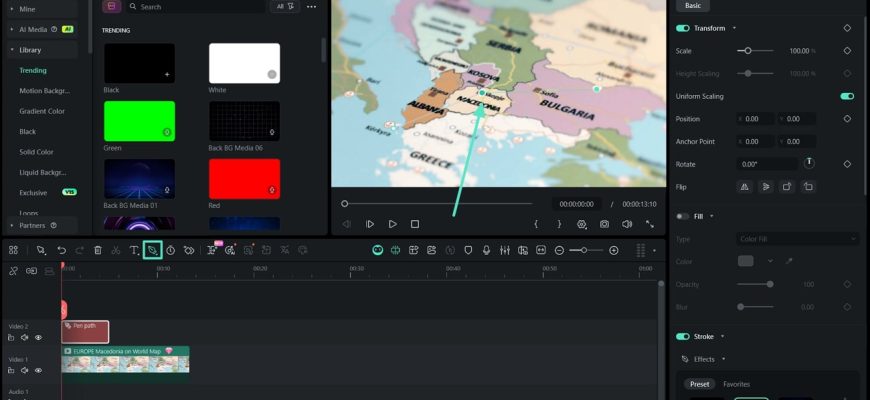This screenshot has width=870, height=400.
Task: Select the Pen tool in timeline toolbar
Action: coord(153,250)
